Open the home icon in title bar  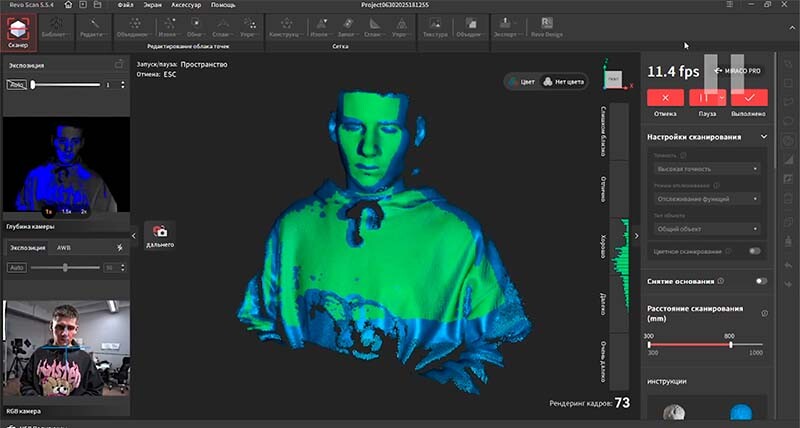click(x=68, y=5)
